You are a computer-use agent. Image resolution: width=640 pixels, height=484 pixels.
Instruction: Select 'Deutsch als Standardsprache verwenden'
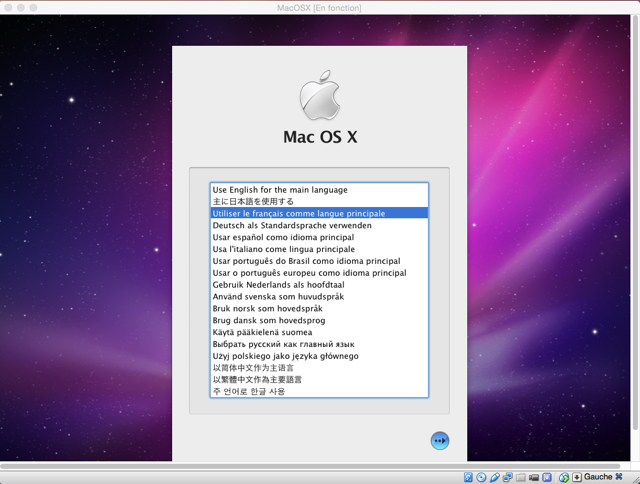click(x=319, y=225)
